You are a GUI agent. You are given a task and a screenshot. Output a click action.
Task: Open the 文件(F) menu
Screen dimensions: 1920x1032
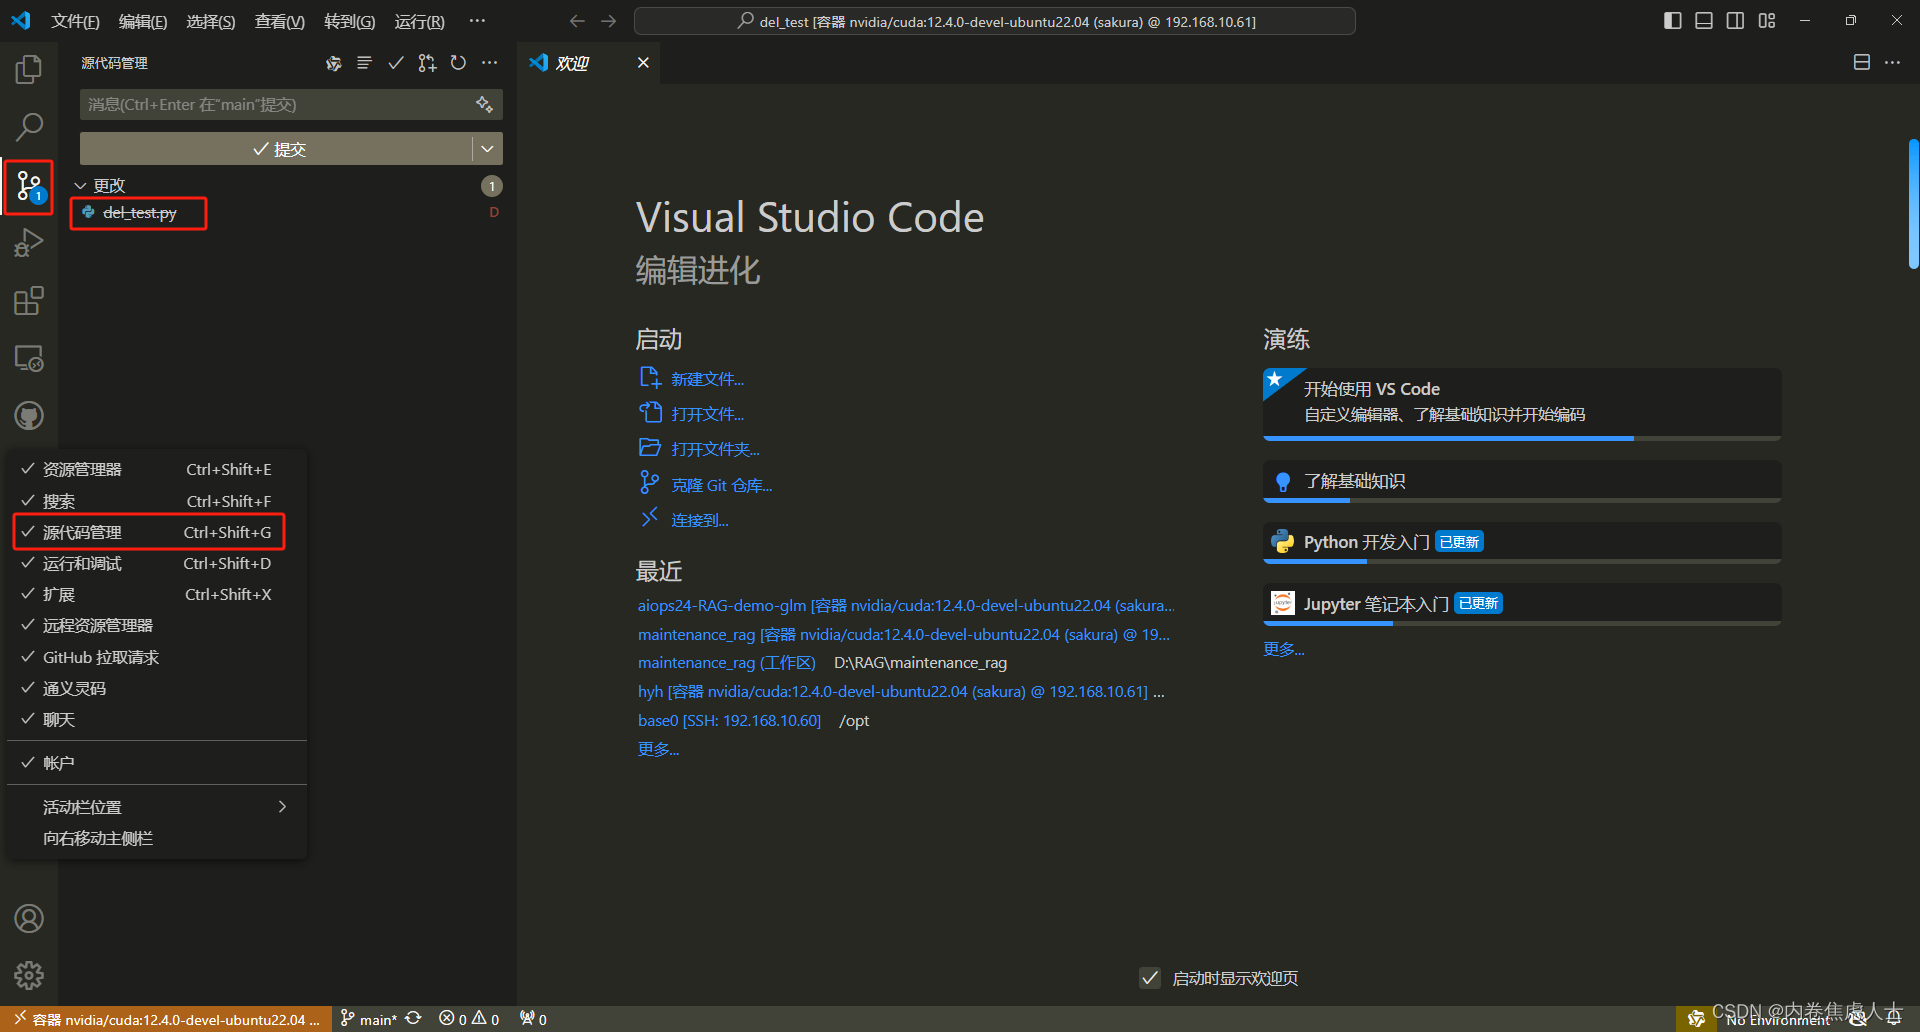75,21
